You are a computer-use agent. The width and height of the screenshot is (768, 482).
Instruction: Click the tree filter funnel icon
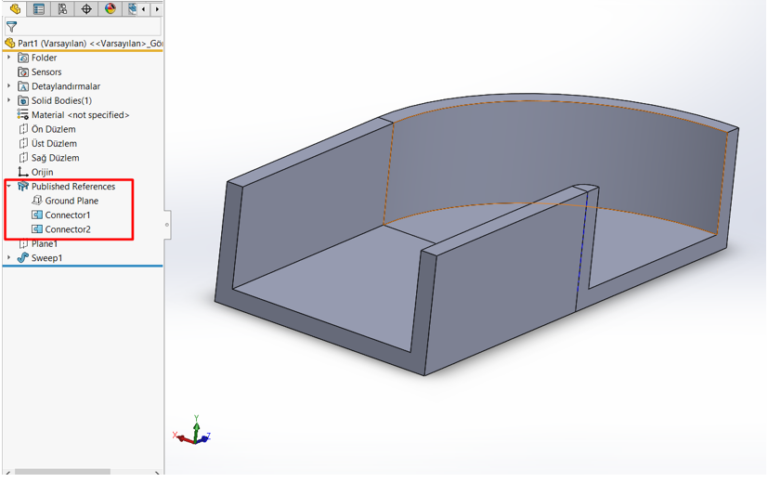coord(12,27)
